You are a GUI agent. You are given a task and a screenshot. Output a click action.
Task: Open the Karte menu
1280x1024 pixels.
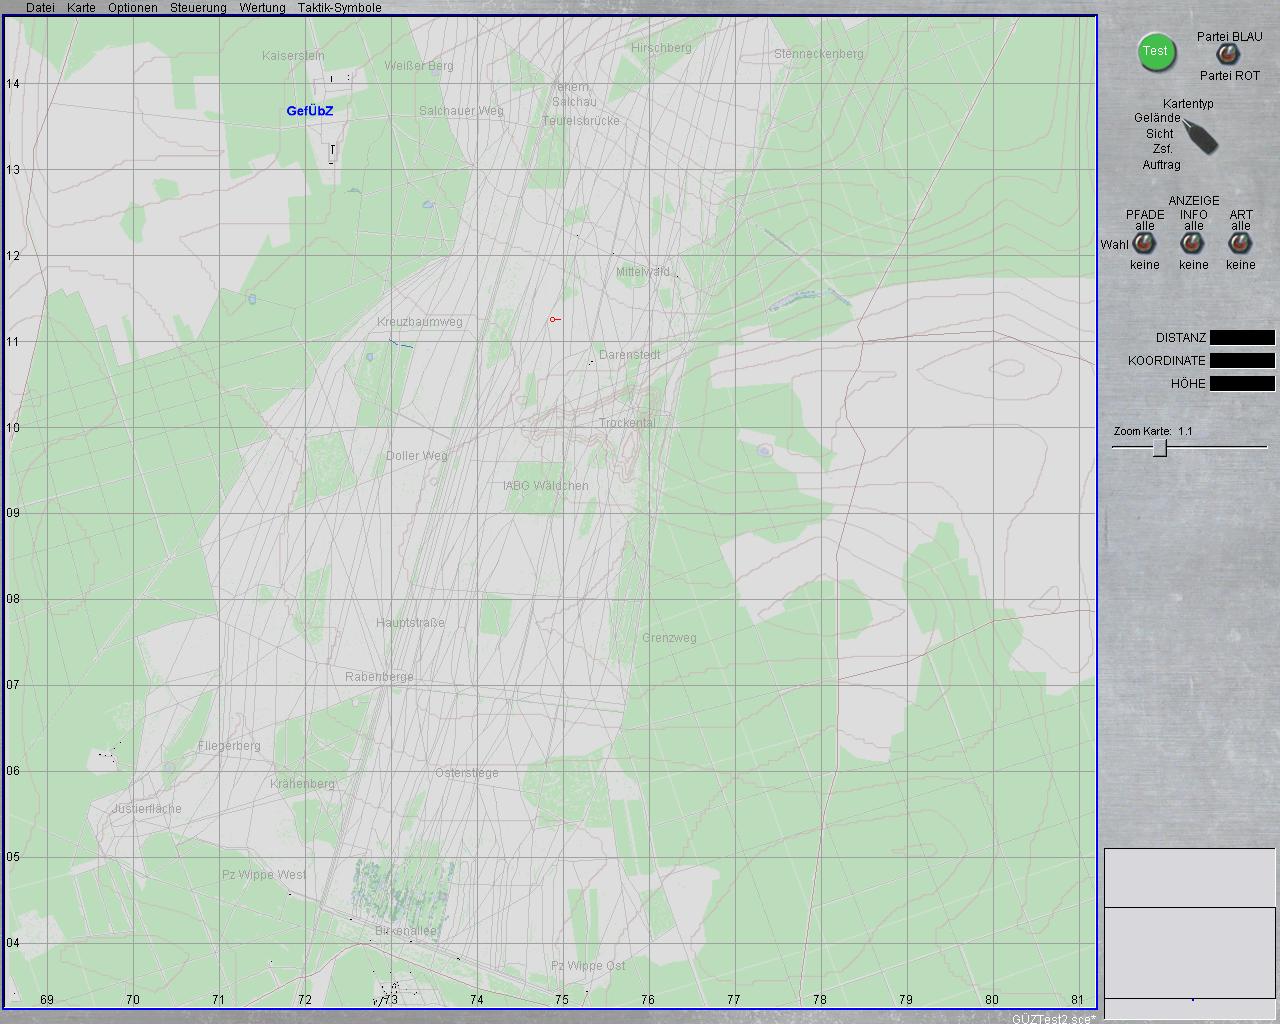tap(81, 8)
